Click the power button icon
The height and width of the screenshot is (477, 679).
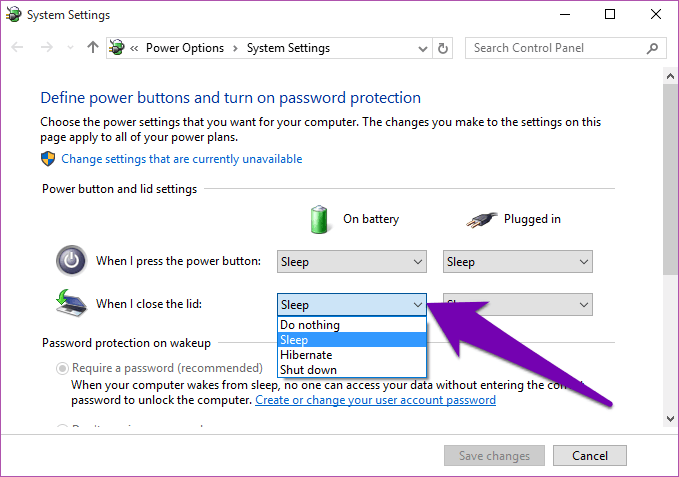click(71, 261)
